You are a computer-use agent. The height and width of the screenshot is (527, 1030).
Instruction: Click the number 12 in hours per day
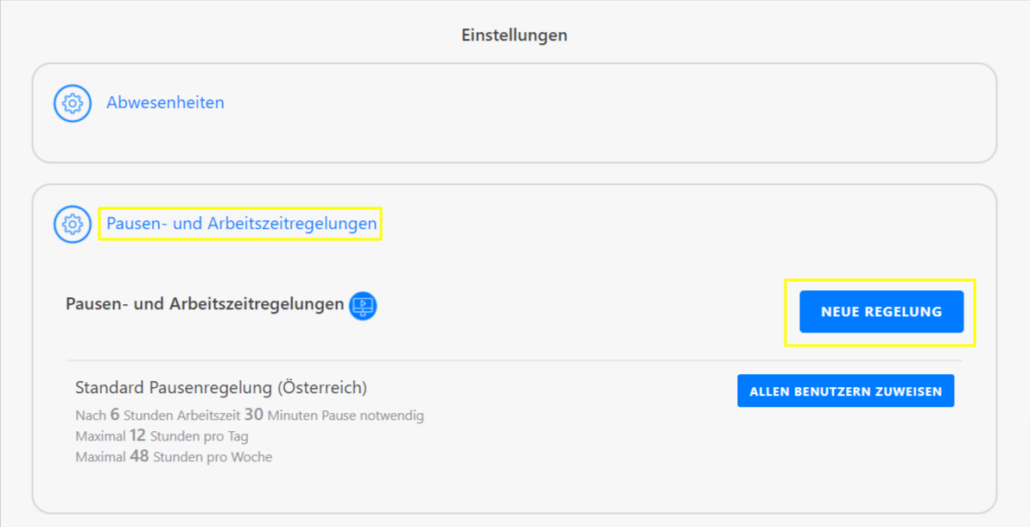tap(139, 436)
